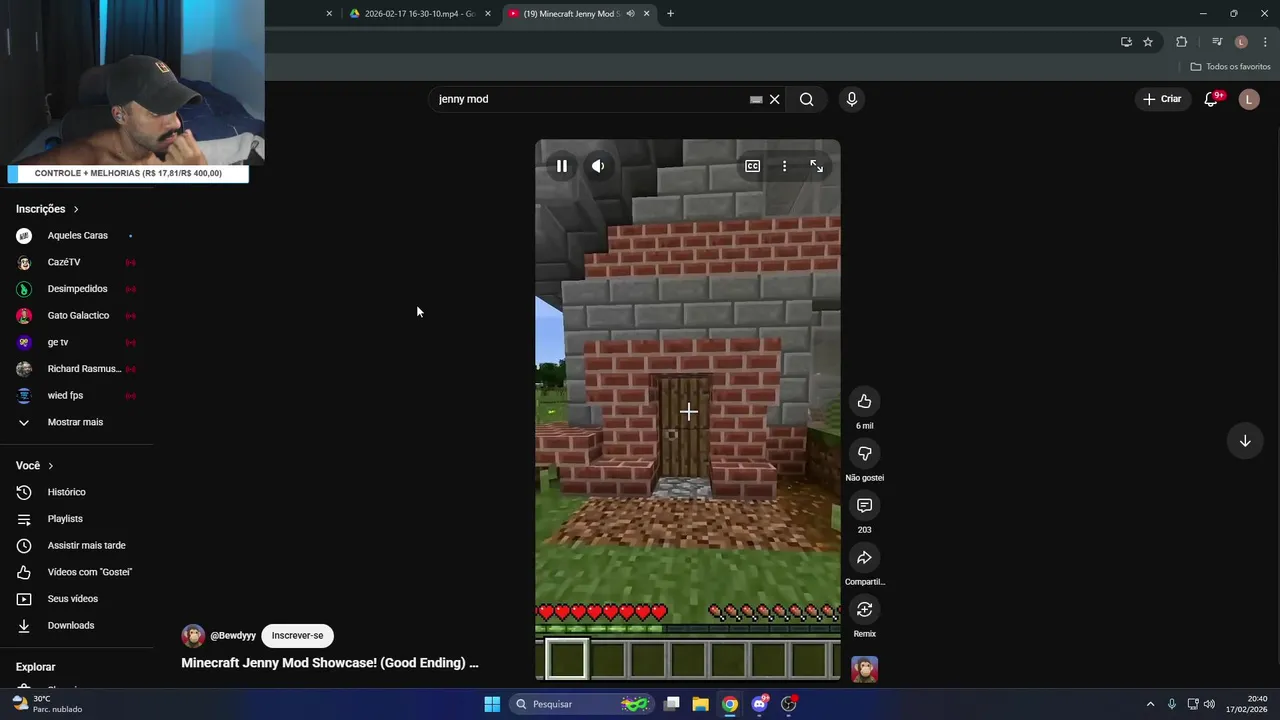Toggle closed captions on the Short
1280x720 pixels.
tap(752, 166)
